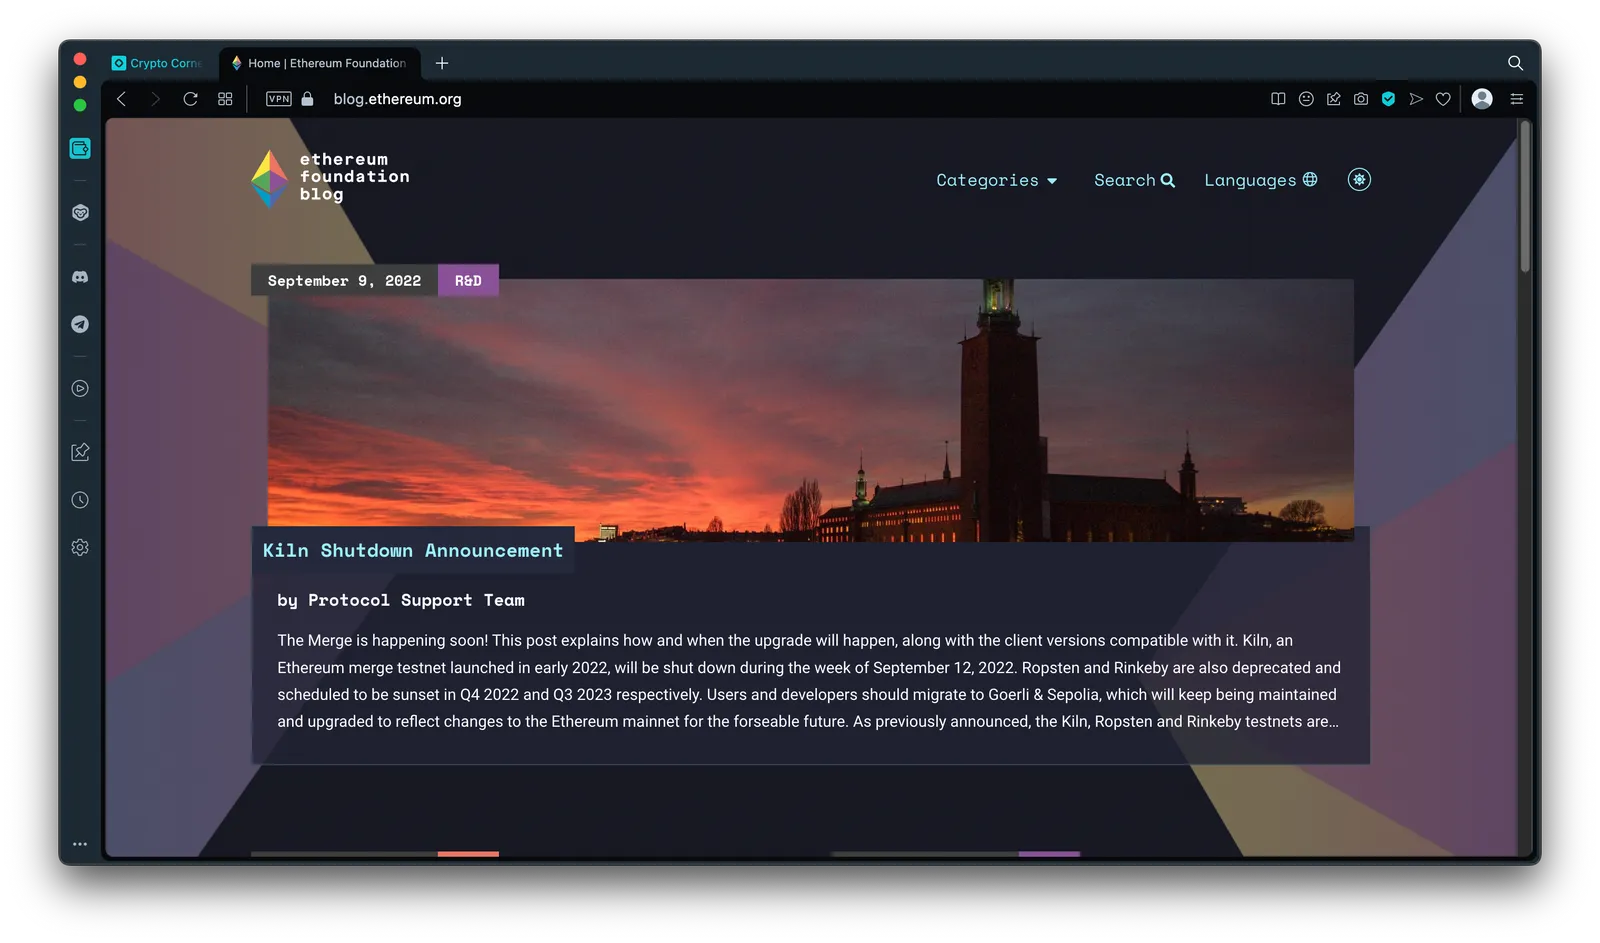Image resolution: width=1600 pixels, height=943 pixels.
Task: Open History from the sidebar clock icon
Action: point(80,500)
